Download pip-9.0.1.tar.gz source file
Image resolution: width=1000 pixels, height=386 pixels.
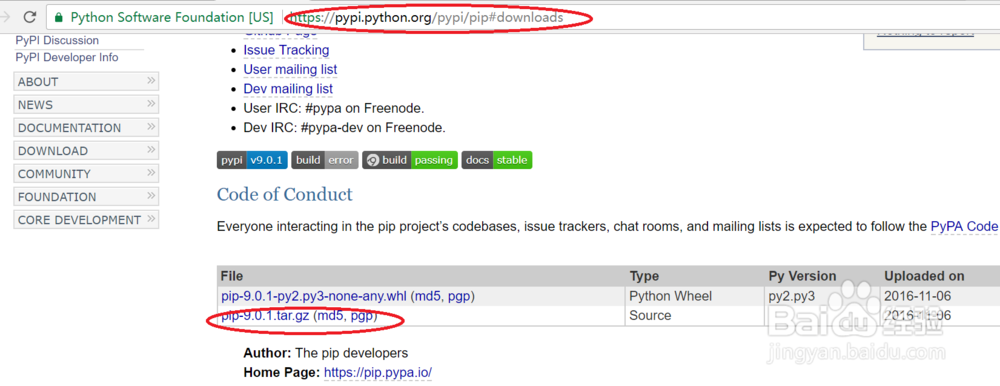[x=265, y=315]
